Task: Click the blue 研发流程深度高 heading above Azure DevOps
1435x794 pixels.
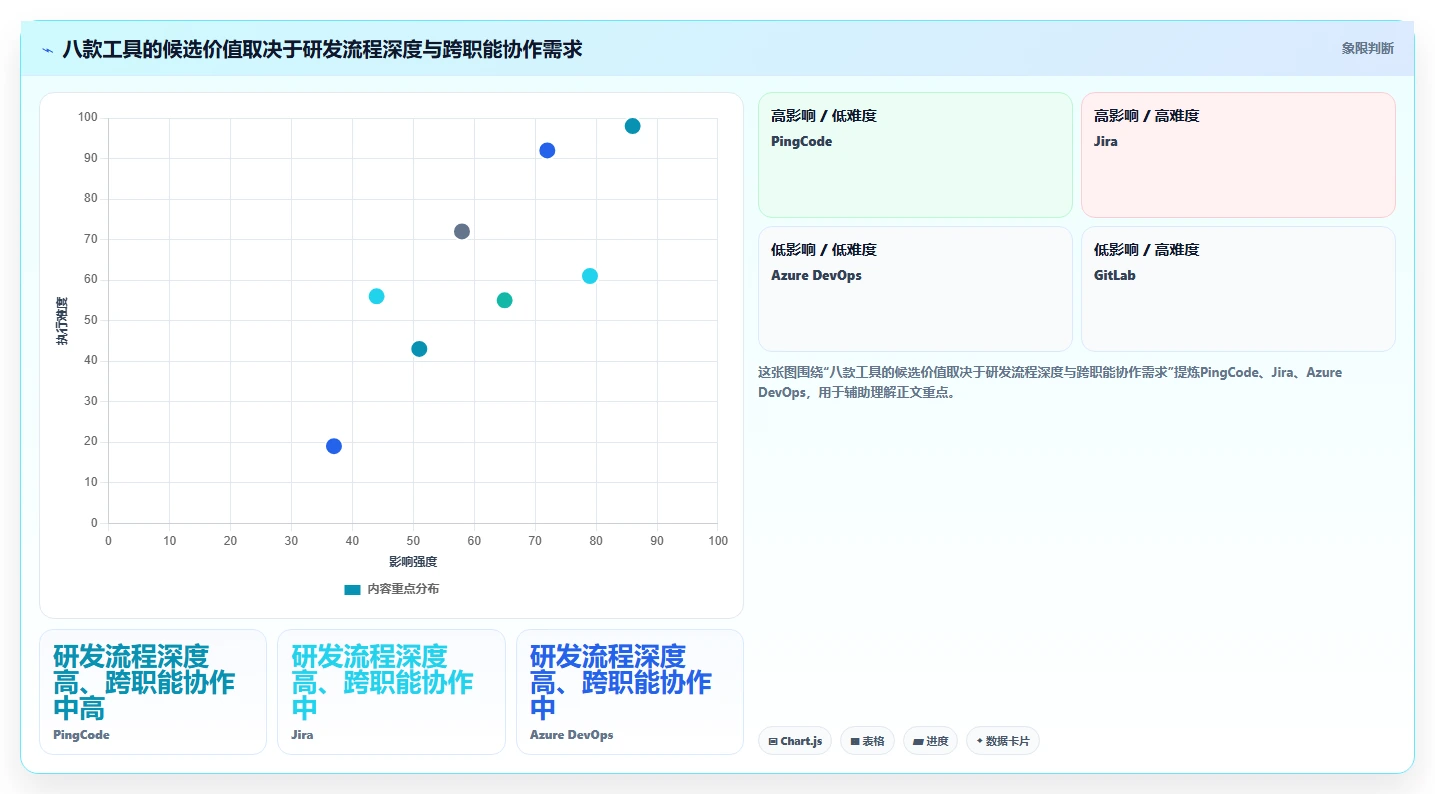Action: [621, 683]
